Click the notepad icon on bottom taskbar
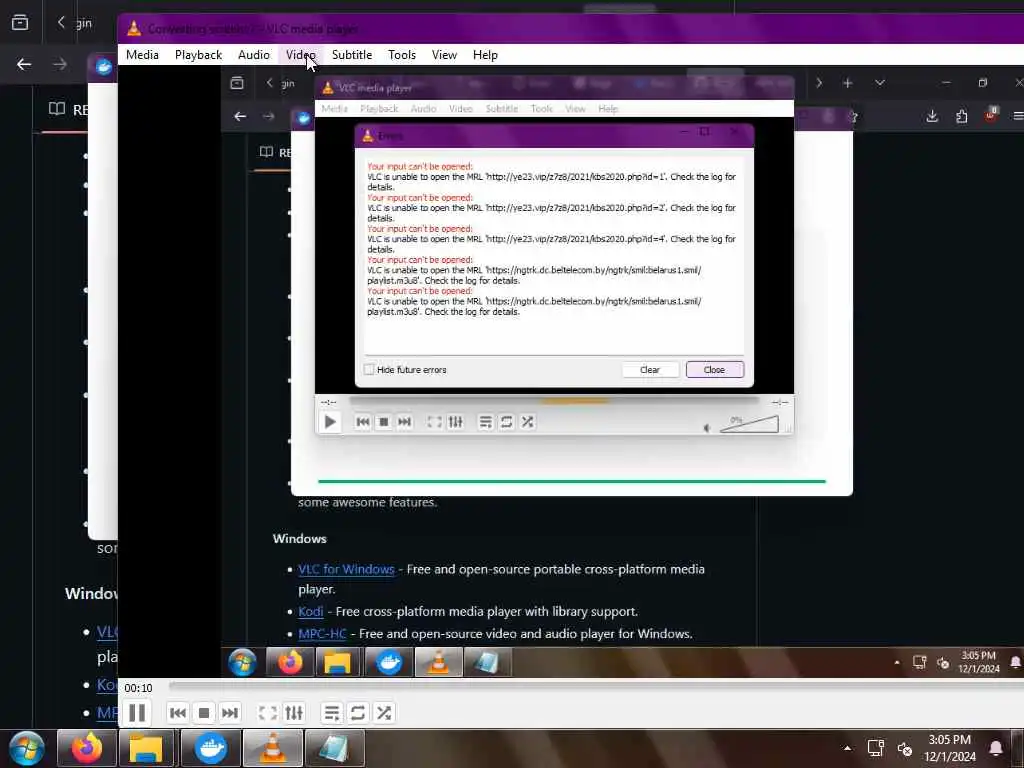1024x768 pixels. (334, 748)
